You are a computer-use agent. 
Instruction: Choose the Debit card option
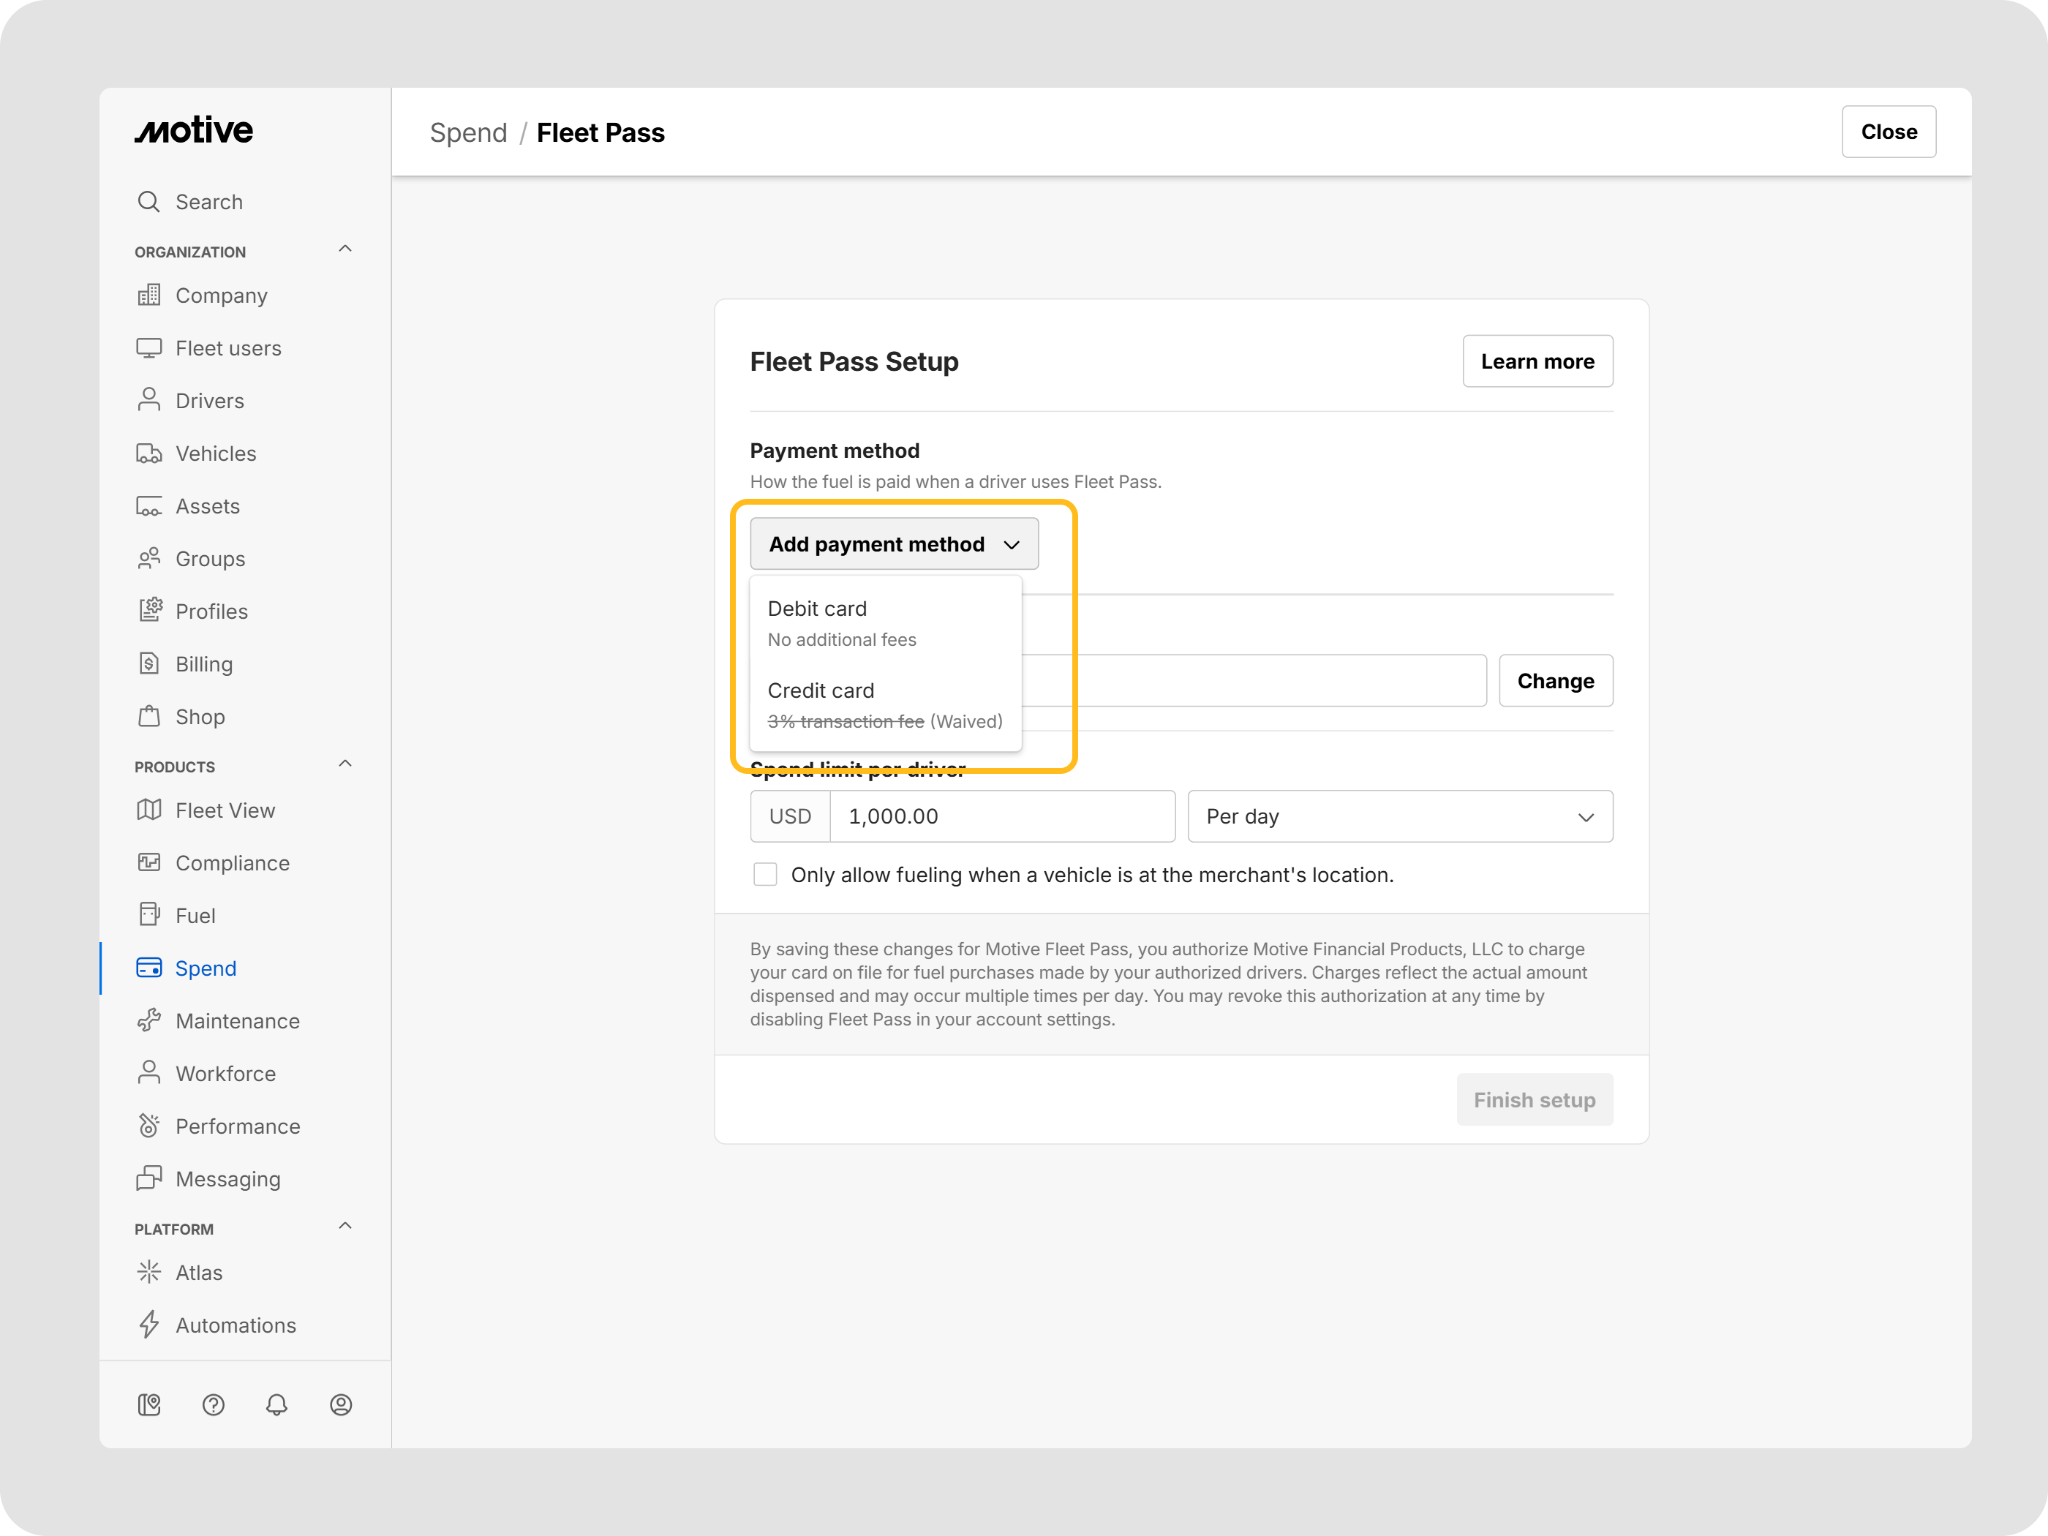tap(886, 623)
